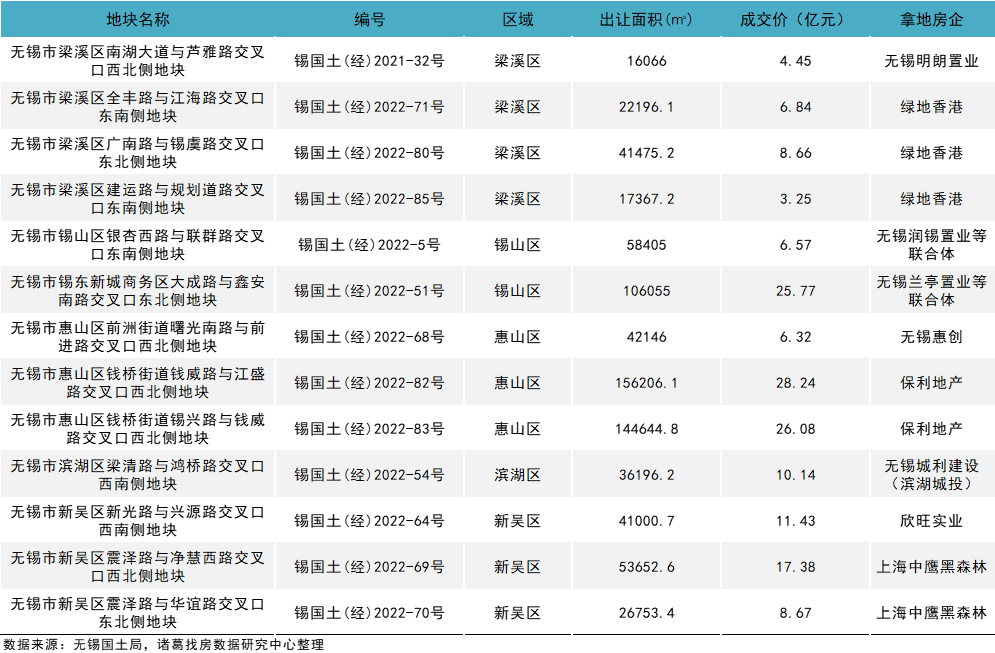Select the cell 锡国土(经)2022-51号

(369, 291)
